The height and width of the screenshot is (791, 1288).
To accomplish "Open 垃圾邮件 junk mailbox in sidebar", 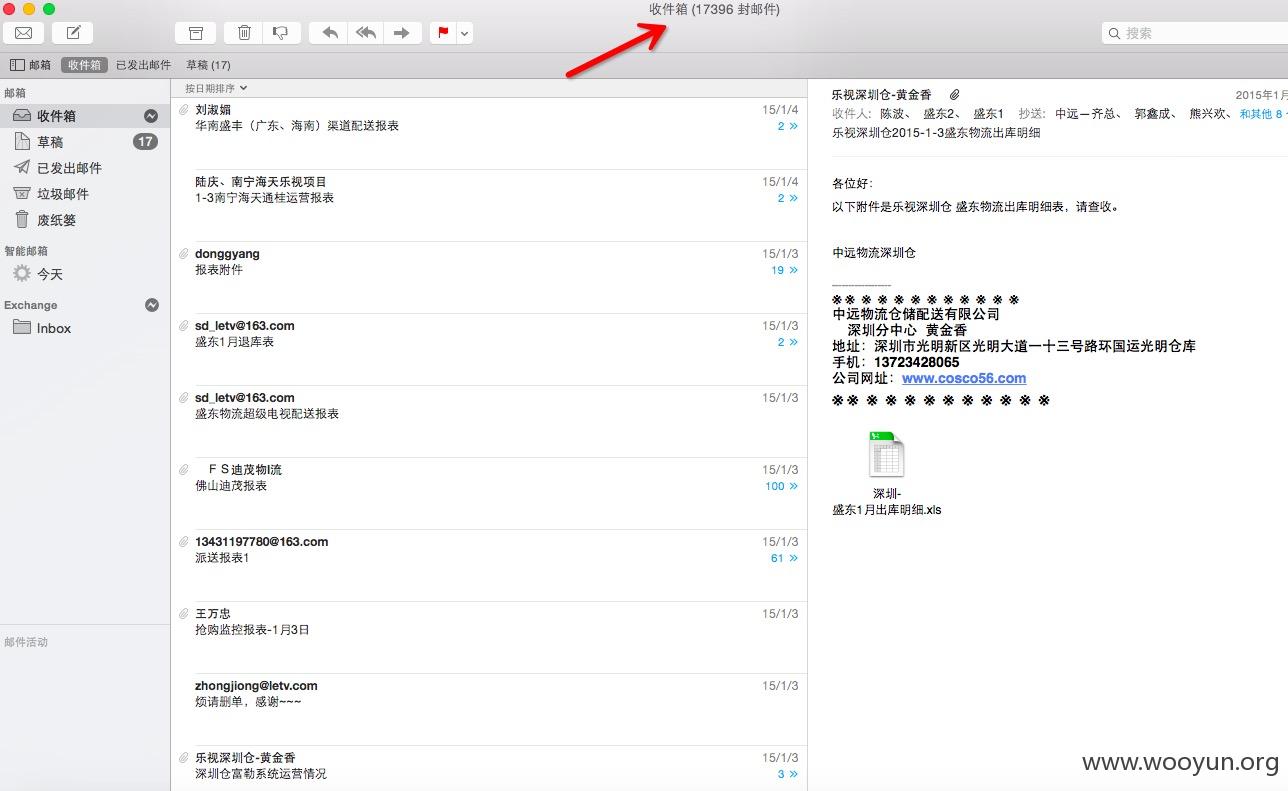I will tap(85, 194).
